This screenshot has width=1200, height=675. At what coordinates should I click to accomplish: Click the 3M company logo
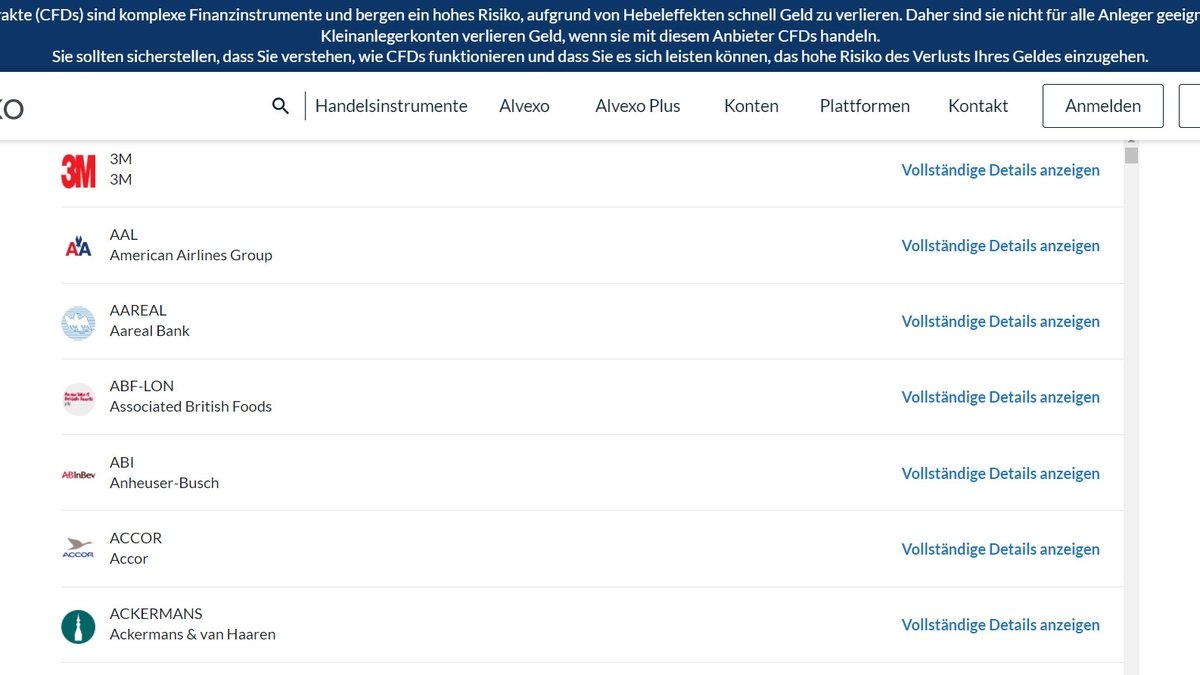coord(78,168)
